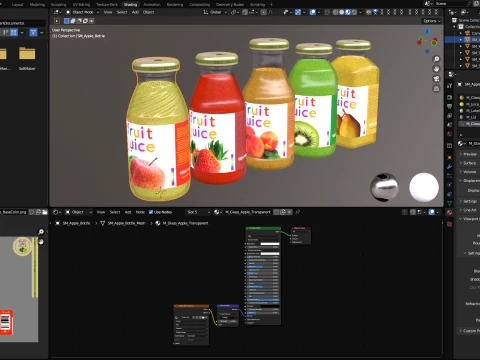
Task: Toggle viewport overlays
Action: [313, 12]
